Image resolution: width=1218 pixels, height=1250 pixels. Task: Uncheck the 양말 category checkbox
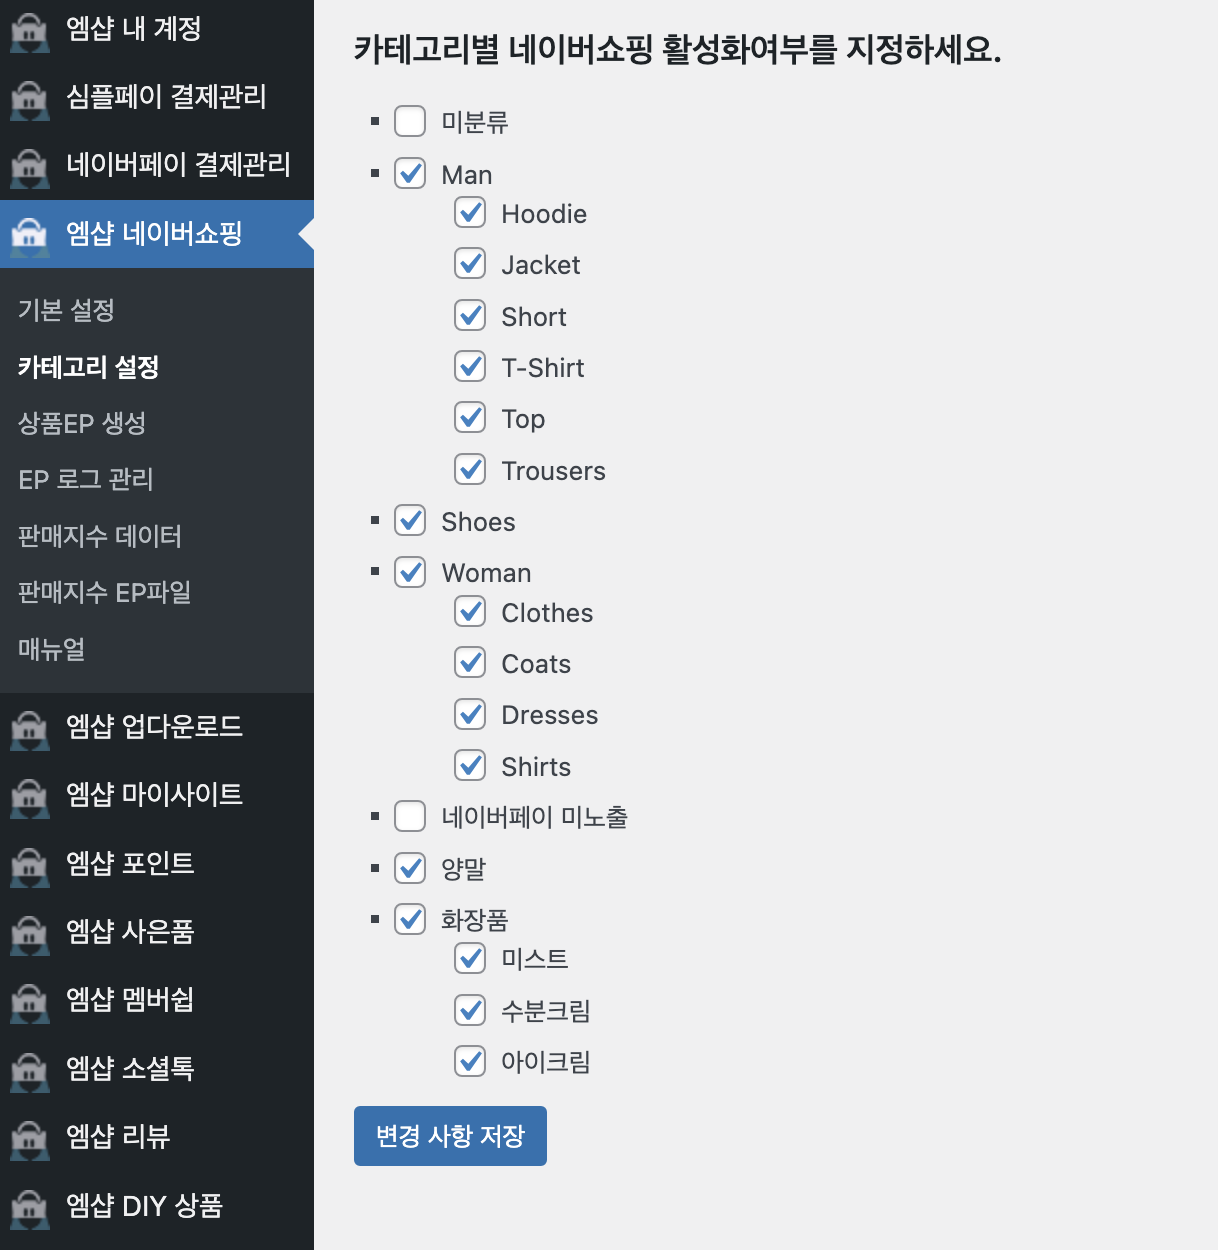(x=410, y=868)
